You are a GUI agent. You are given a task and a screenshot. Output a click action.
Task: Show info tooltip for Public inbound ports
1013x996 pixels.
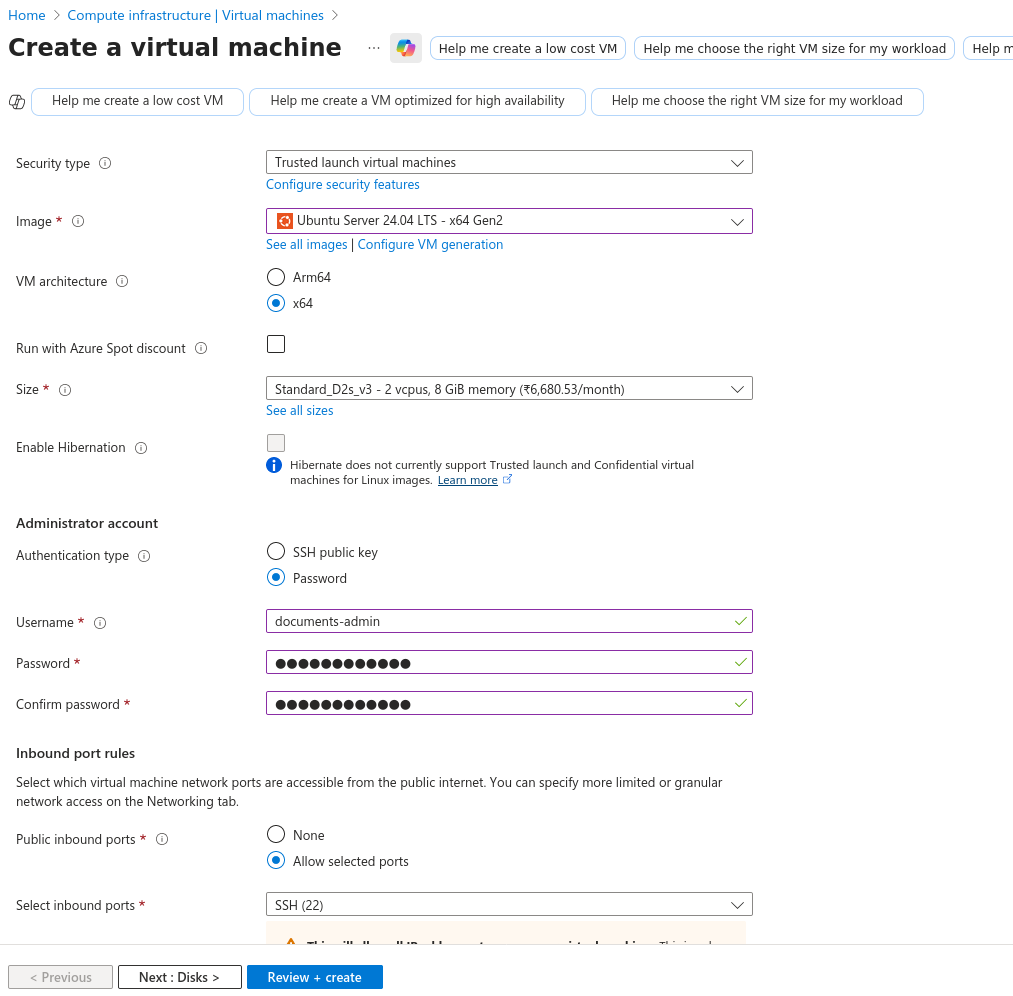tap(162, 839)
